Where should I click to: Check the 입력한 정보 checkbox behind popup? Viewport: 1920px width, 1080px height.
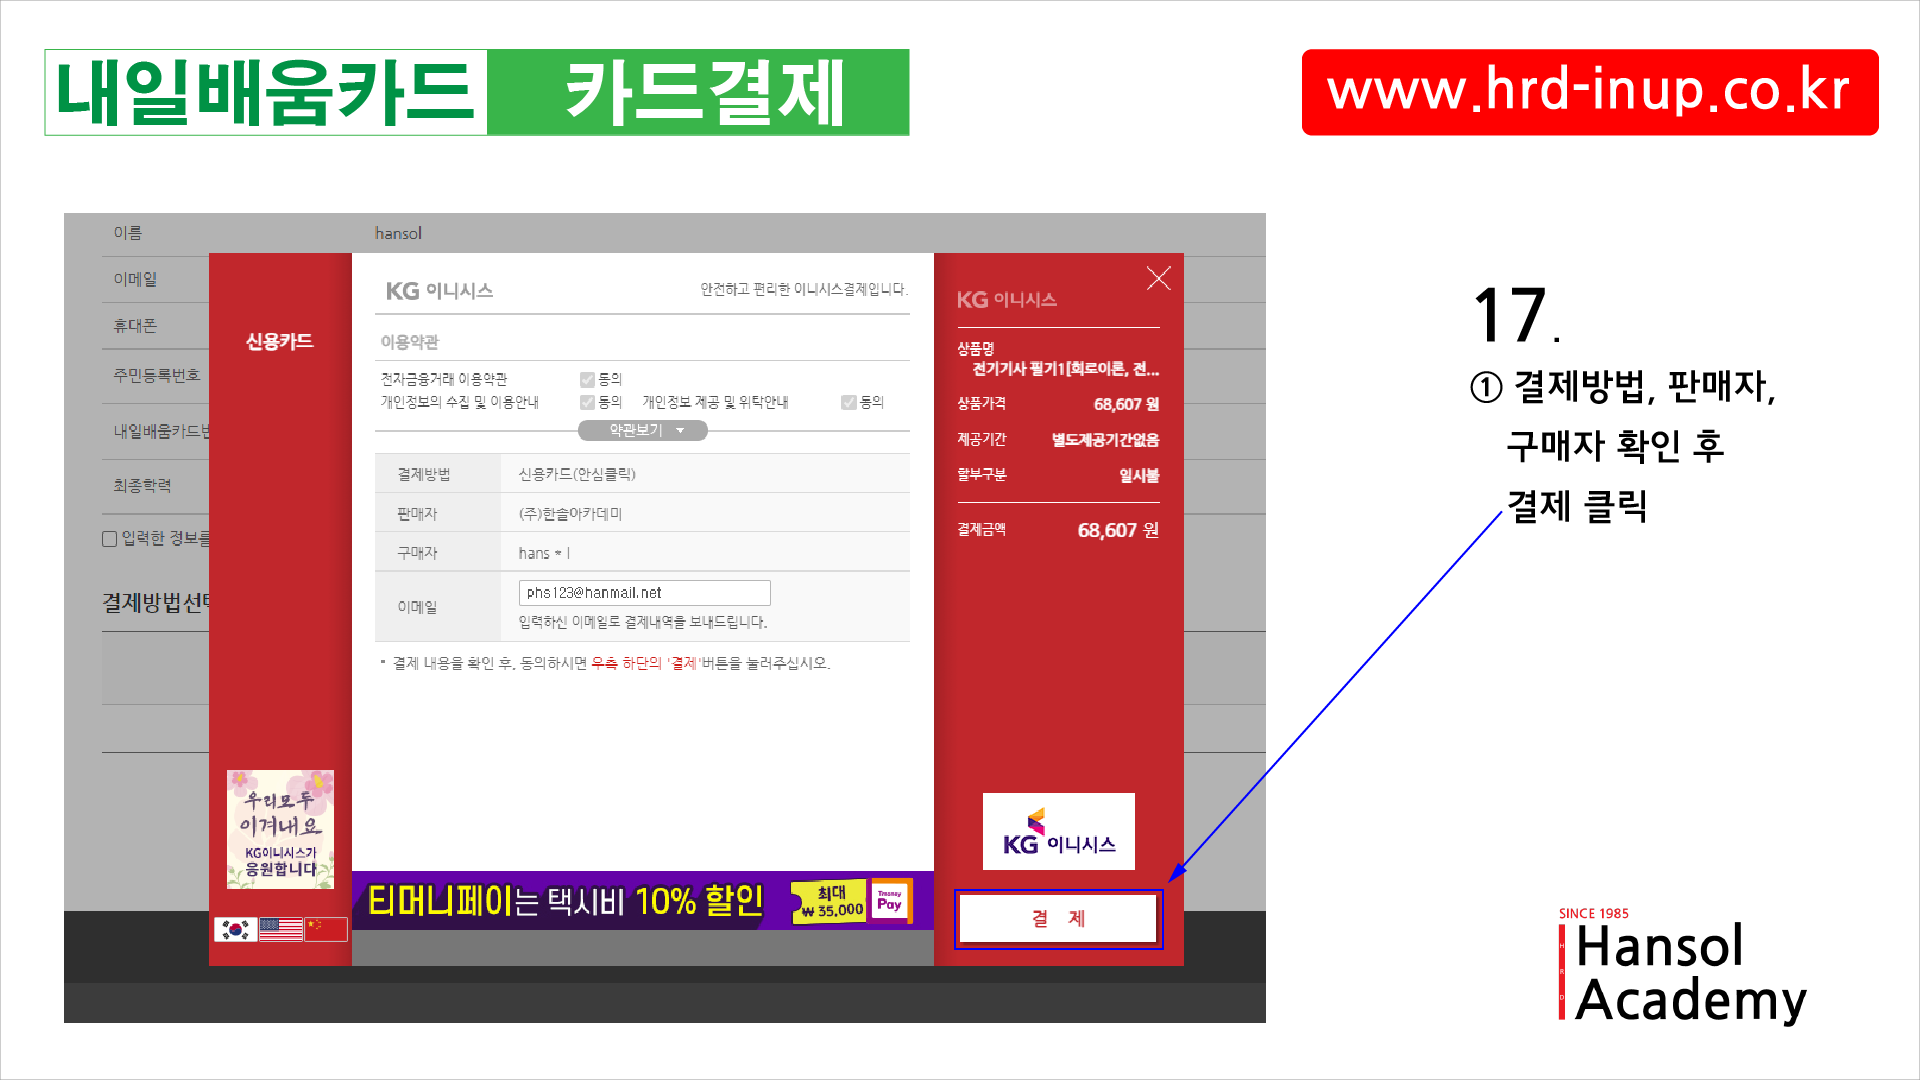click(109, 539)
